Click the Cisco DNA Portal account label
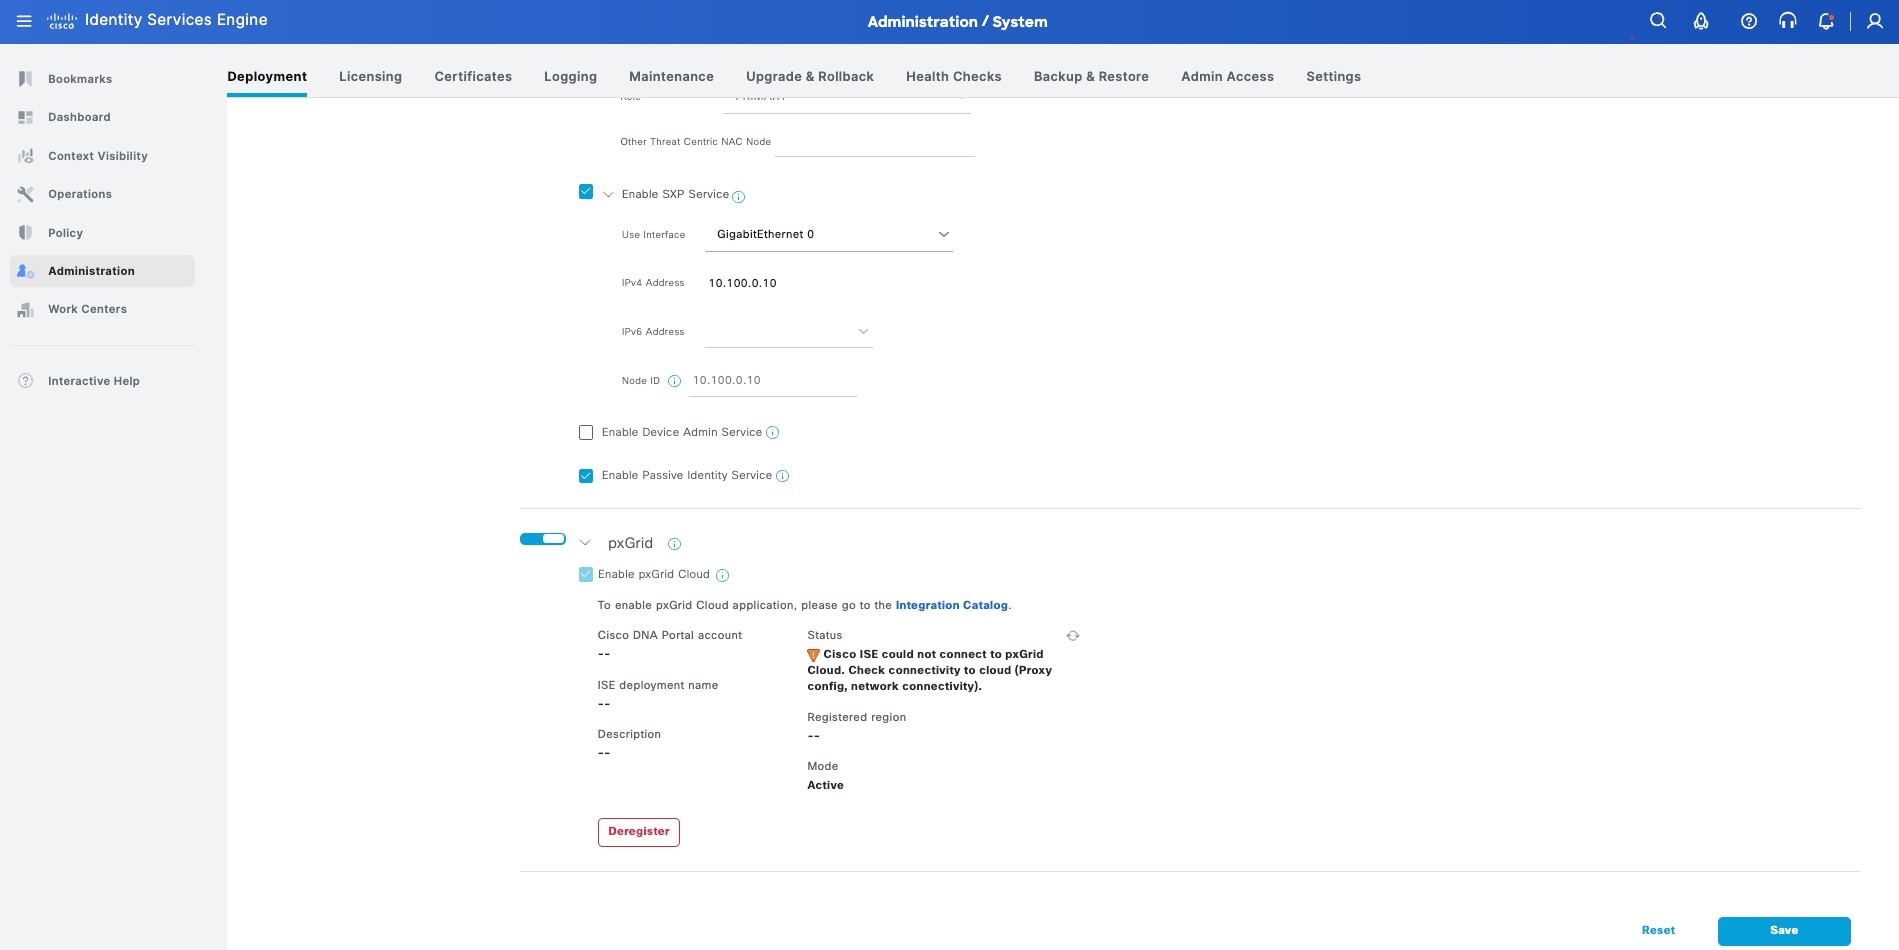Image resolution: width=1899 pixels, height=950 pixels. 669,636
